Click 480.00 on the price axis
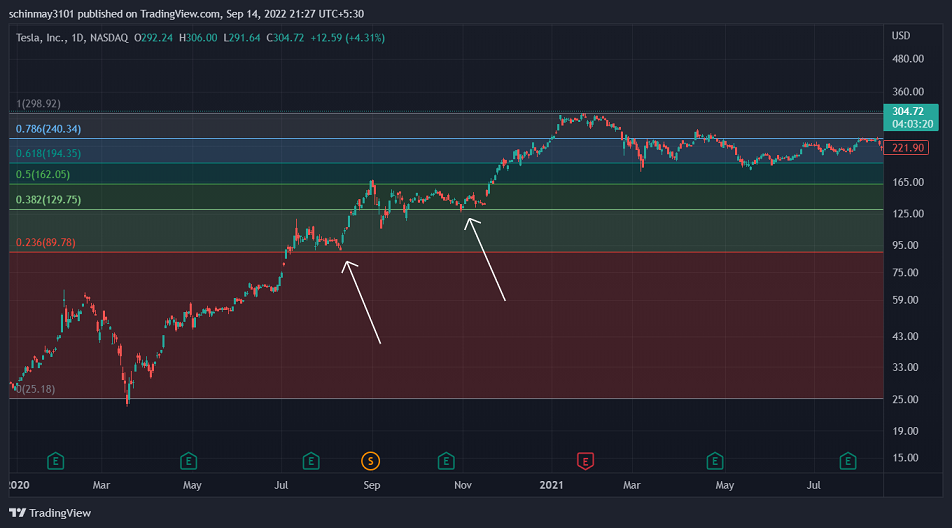This screenshot has height=528, width=952. point(908,59)
